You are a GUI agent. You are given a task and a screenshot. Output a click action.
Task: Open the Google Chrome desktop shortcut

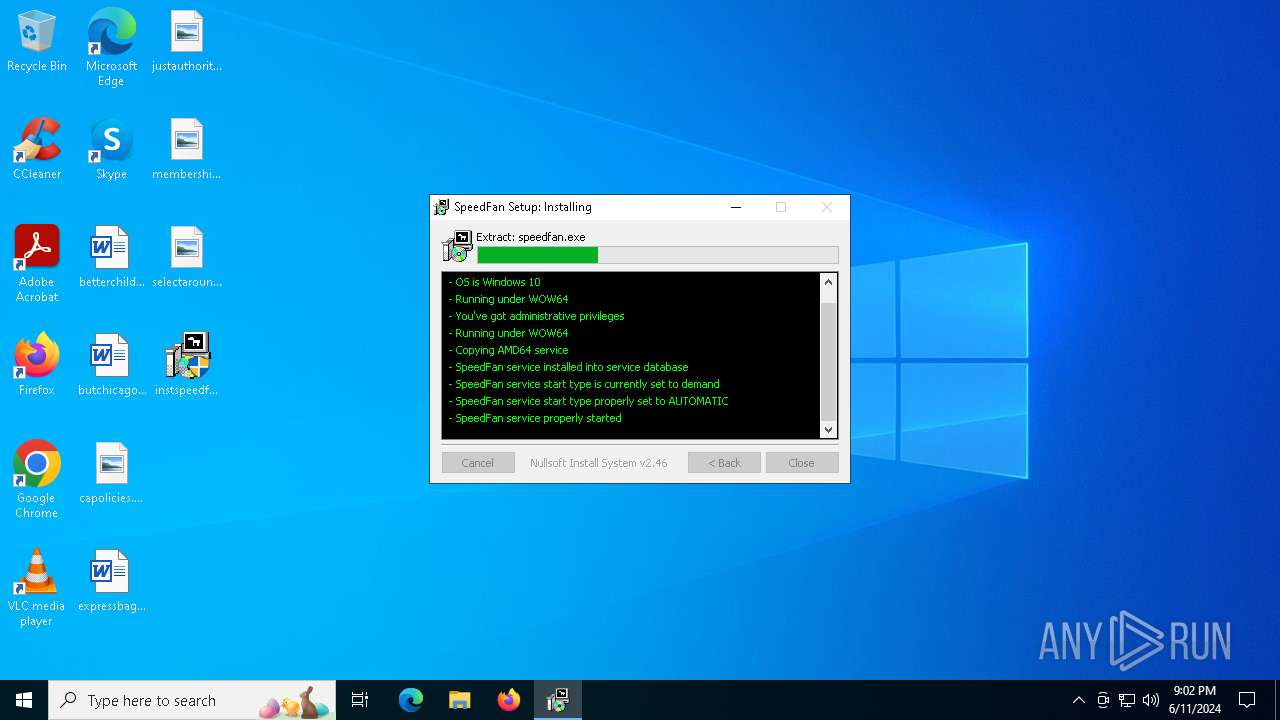tap(37, 481)
